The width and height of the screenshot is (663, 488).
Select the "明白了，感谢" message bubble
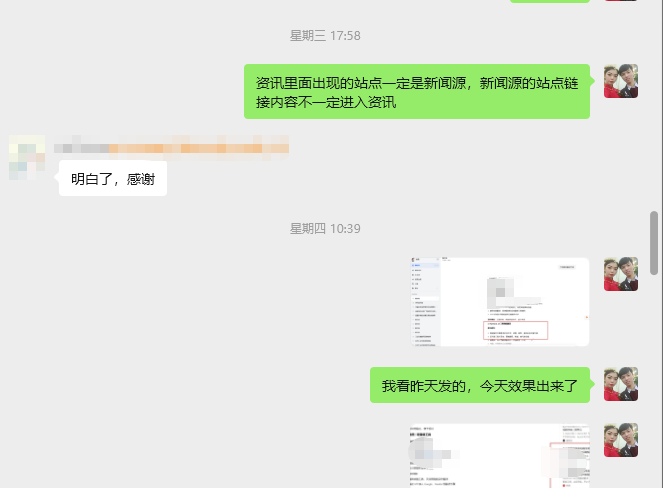pyautogui.click(x=112, y=180)
